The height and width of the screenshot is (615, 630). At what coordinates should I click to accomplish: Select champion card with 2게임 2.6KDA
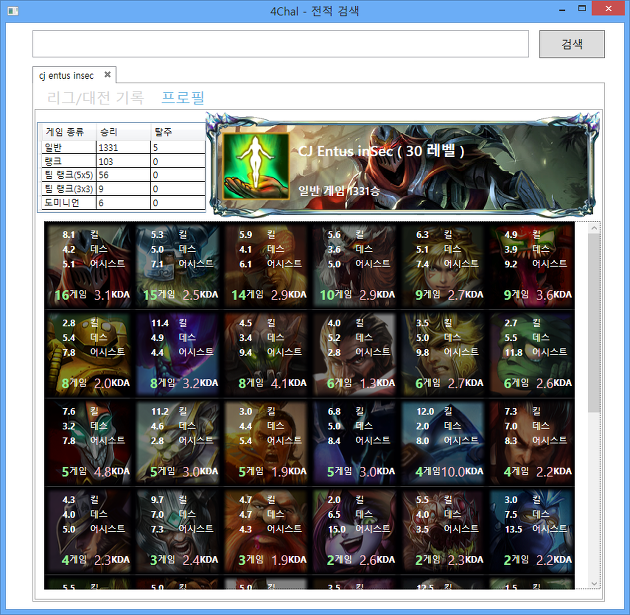click(354, 531)
